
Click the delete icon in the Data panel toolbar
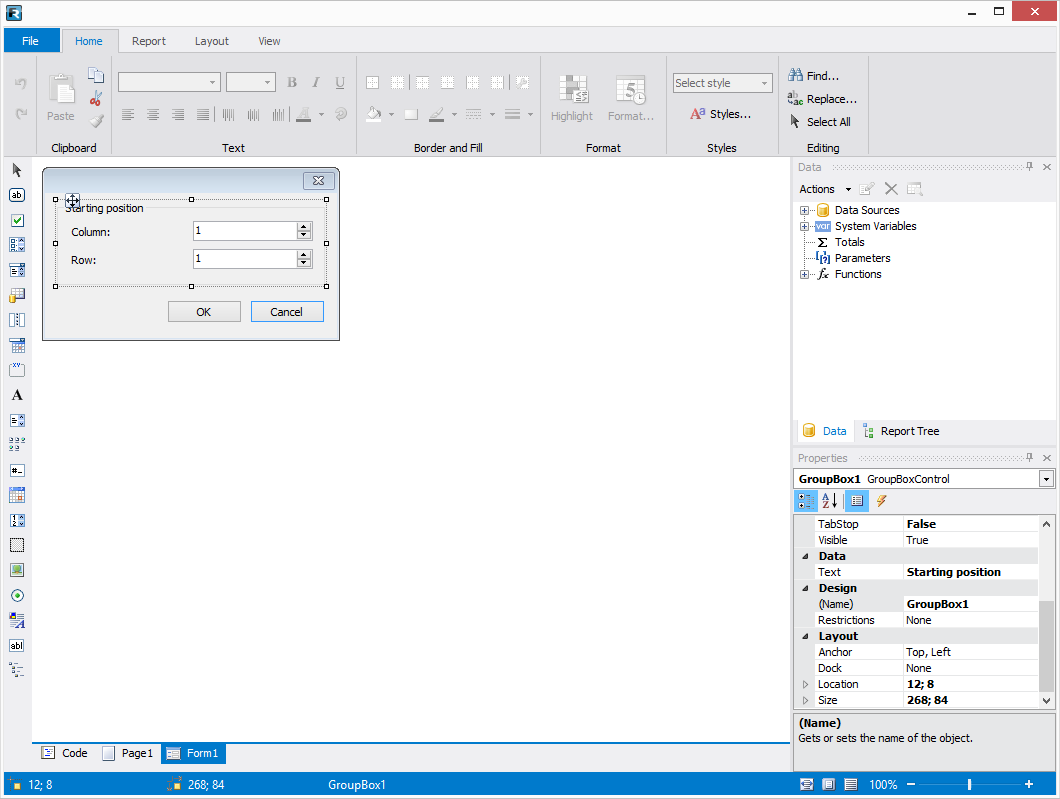(x=891, y=188)
